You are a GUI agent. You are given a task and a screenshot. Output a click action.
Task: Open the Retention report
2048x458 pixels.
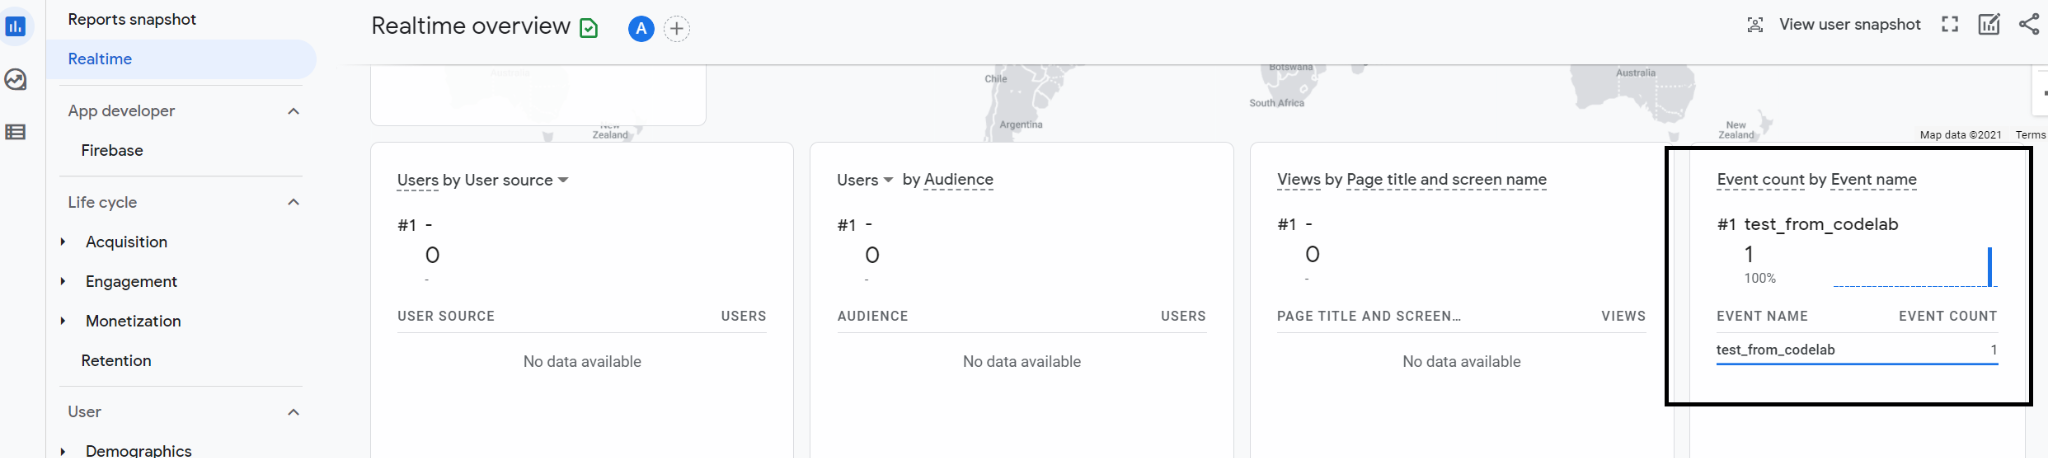pyautogui.click(x=116, y=361)
